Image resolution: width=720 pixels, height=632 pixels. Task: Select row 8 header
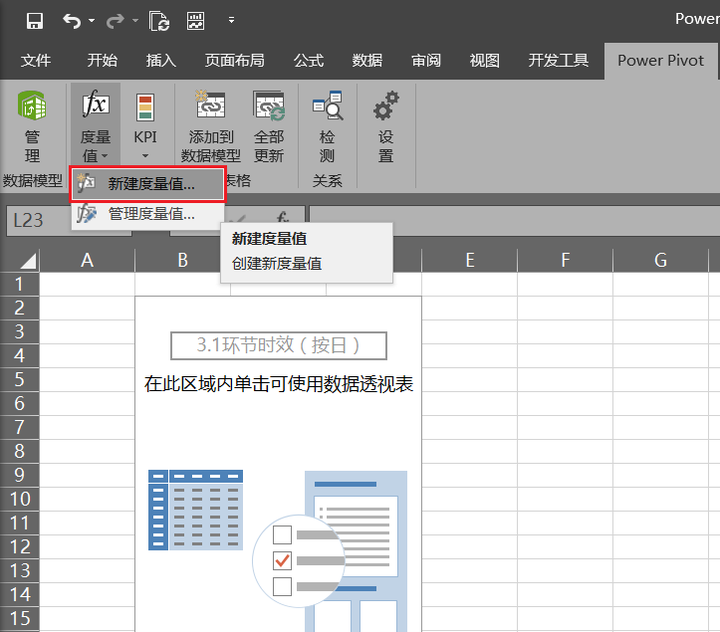19,451
